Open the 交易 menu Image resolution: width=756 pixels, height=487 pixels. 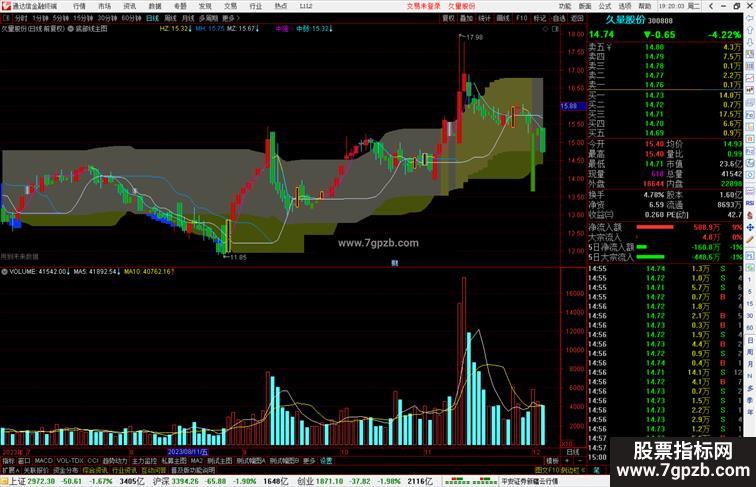(x=230, y=6)
